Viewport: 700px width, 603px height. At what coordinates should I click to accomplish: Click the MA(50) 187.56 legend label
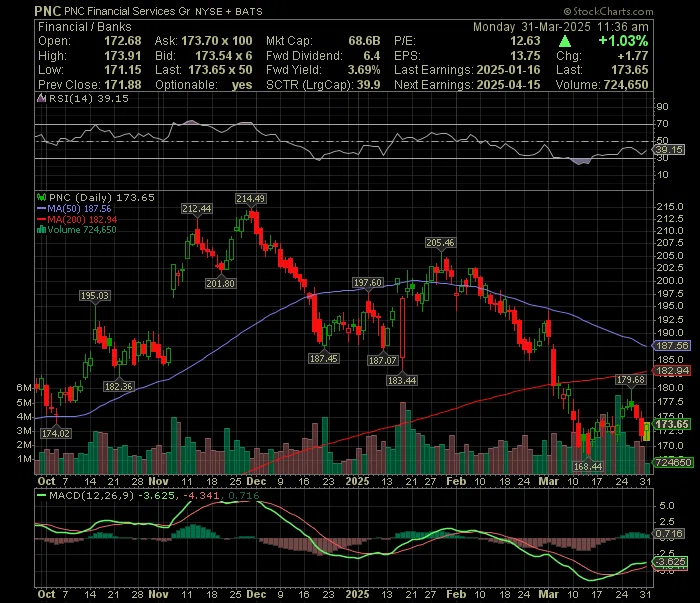tap(79, 208)
